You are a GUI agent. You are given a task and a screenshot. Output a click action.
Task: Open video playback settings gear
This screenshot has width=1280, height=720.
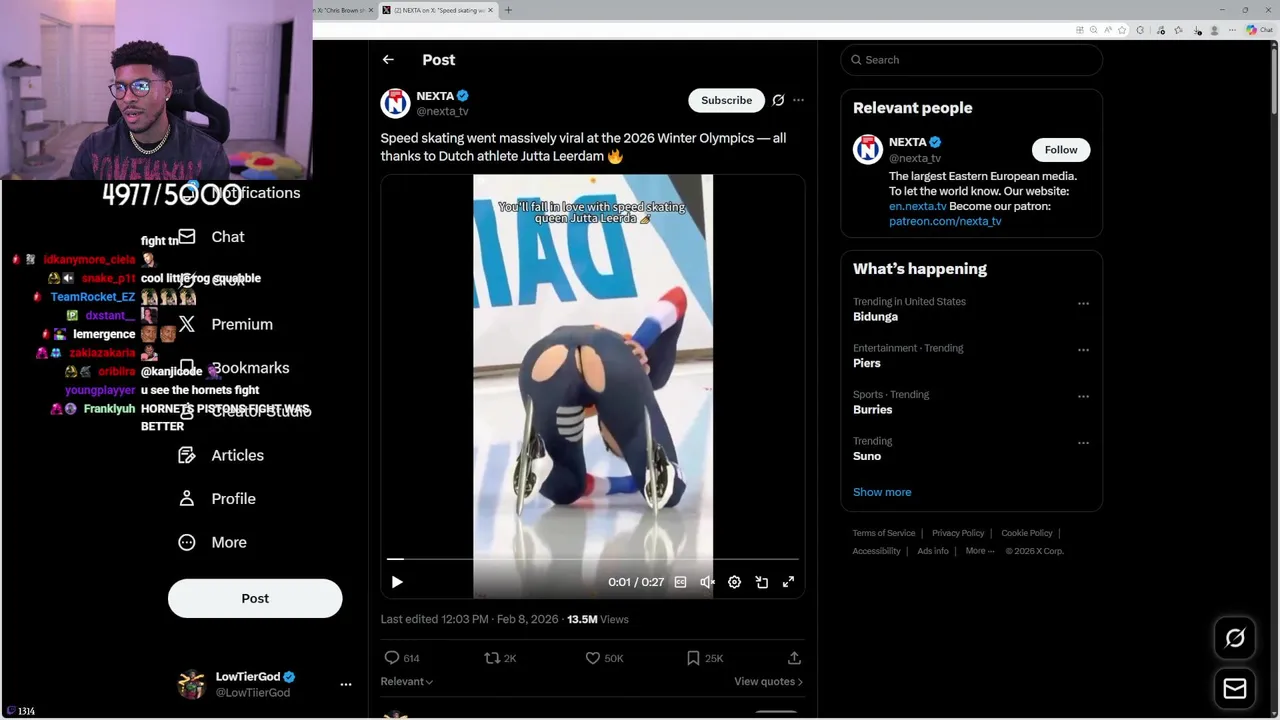734,582
